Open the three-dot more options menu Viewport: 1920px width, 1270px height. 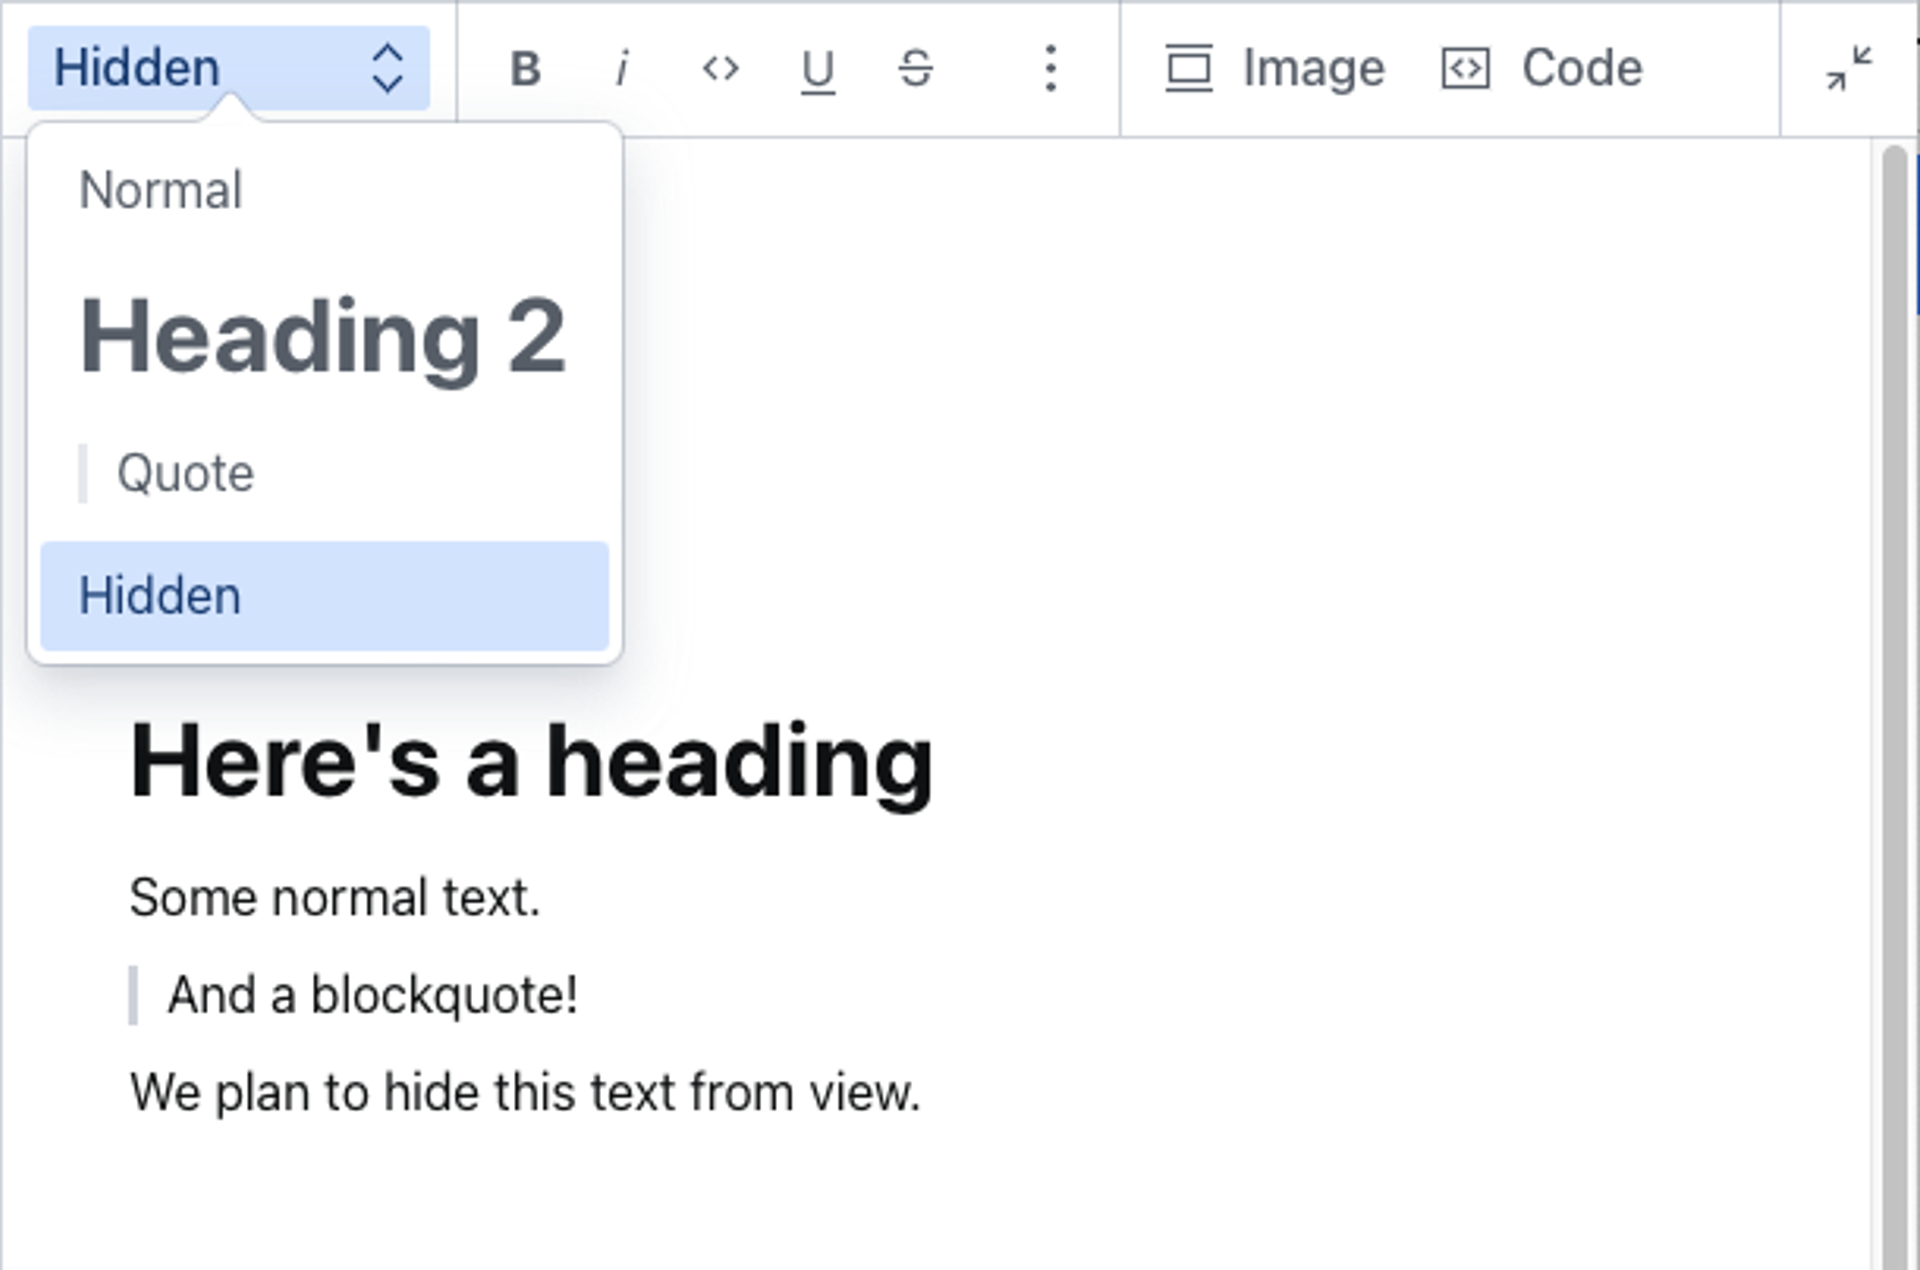pyautogui.click(x=1050, y=69)
